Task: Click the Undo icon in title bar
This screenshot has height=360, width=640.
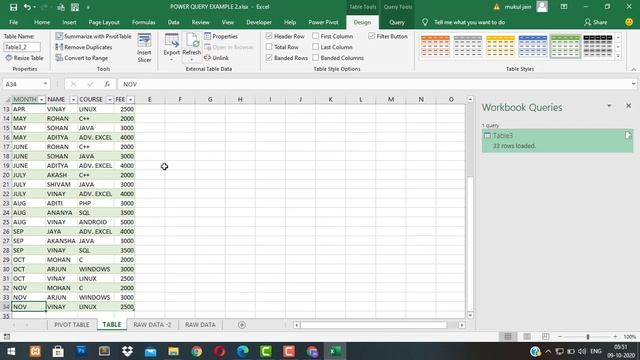Action: (27, 7)
